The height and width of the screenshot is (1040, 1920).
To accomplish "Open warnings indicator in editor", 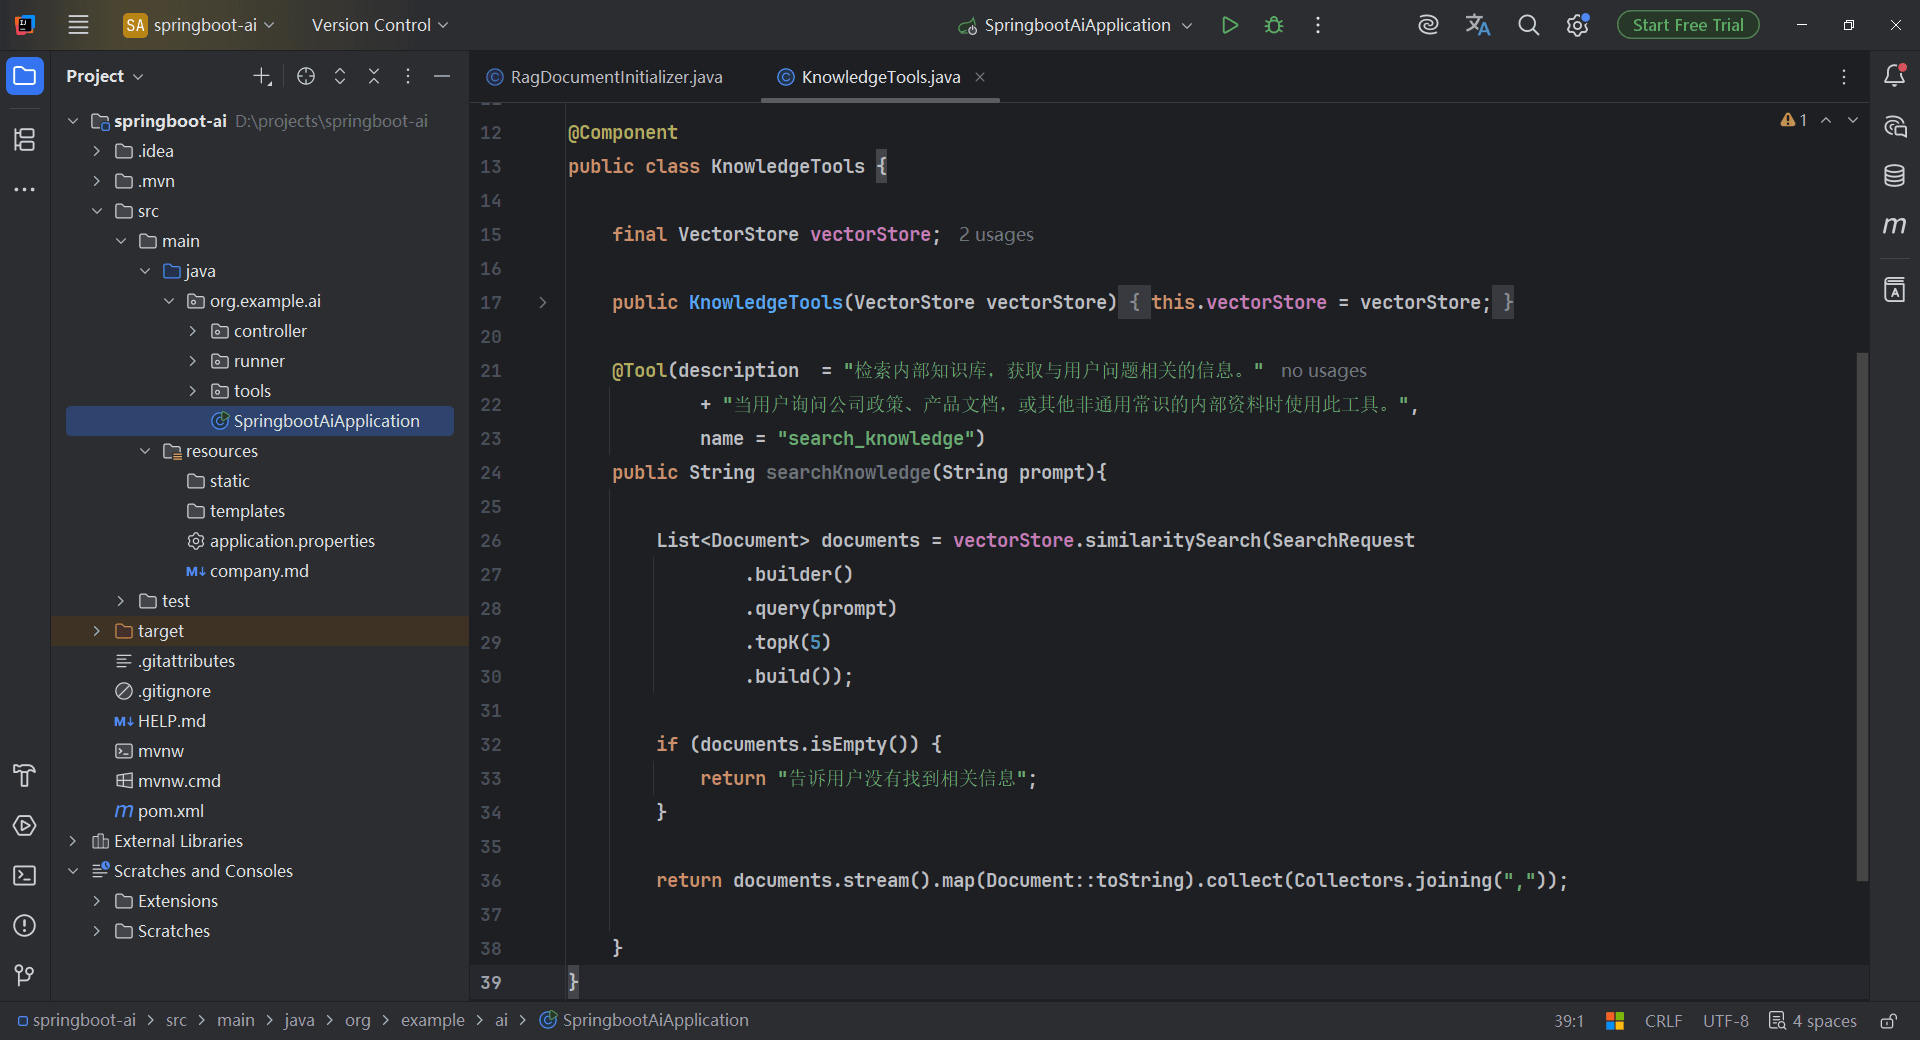I will (x=1794, y=120).
